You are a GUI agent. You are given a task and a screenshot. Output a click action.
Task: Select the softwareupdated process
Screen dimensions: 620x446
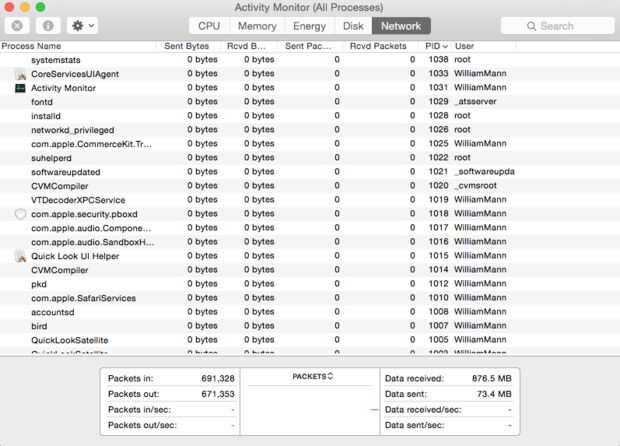coord(310,172)
